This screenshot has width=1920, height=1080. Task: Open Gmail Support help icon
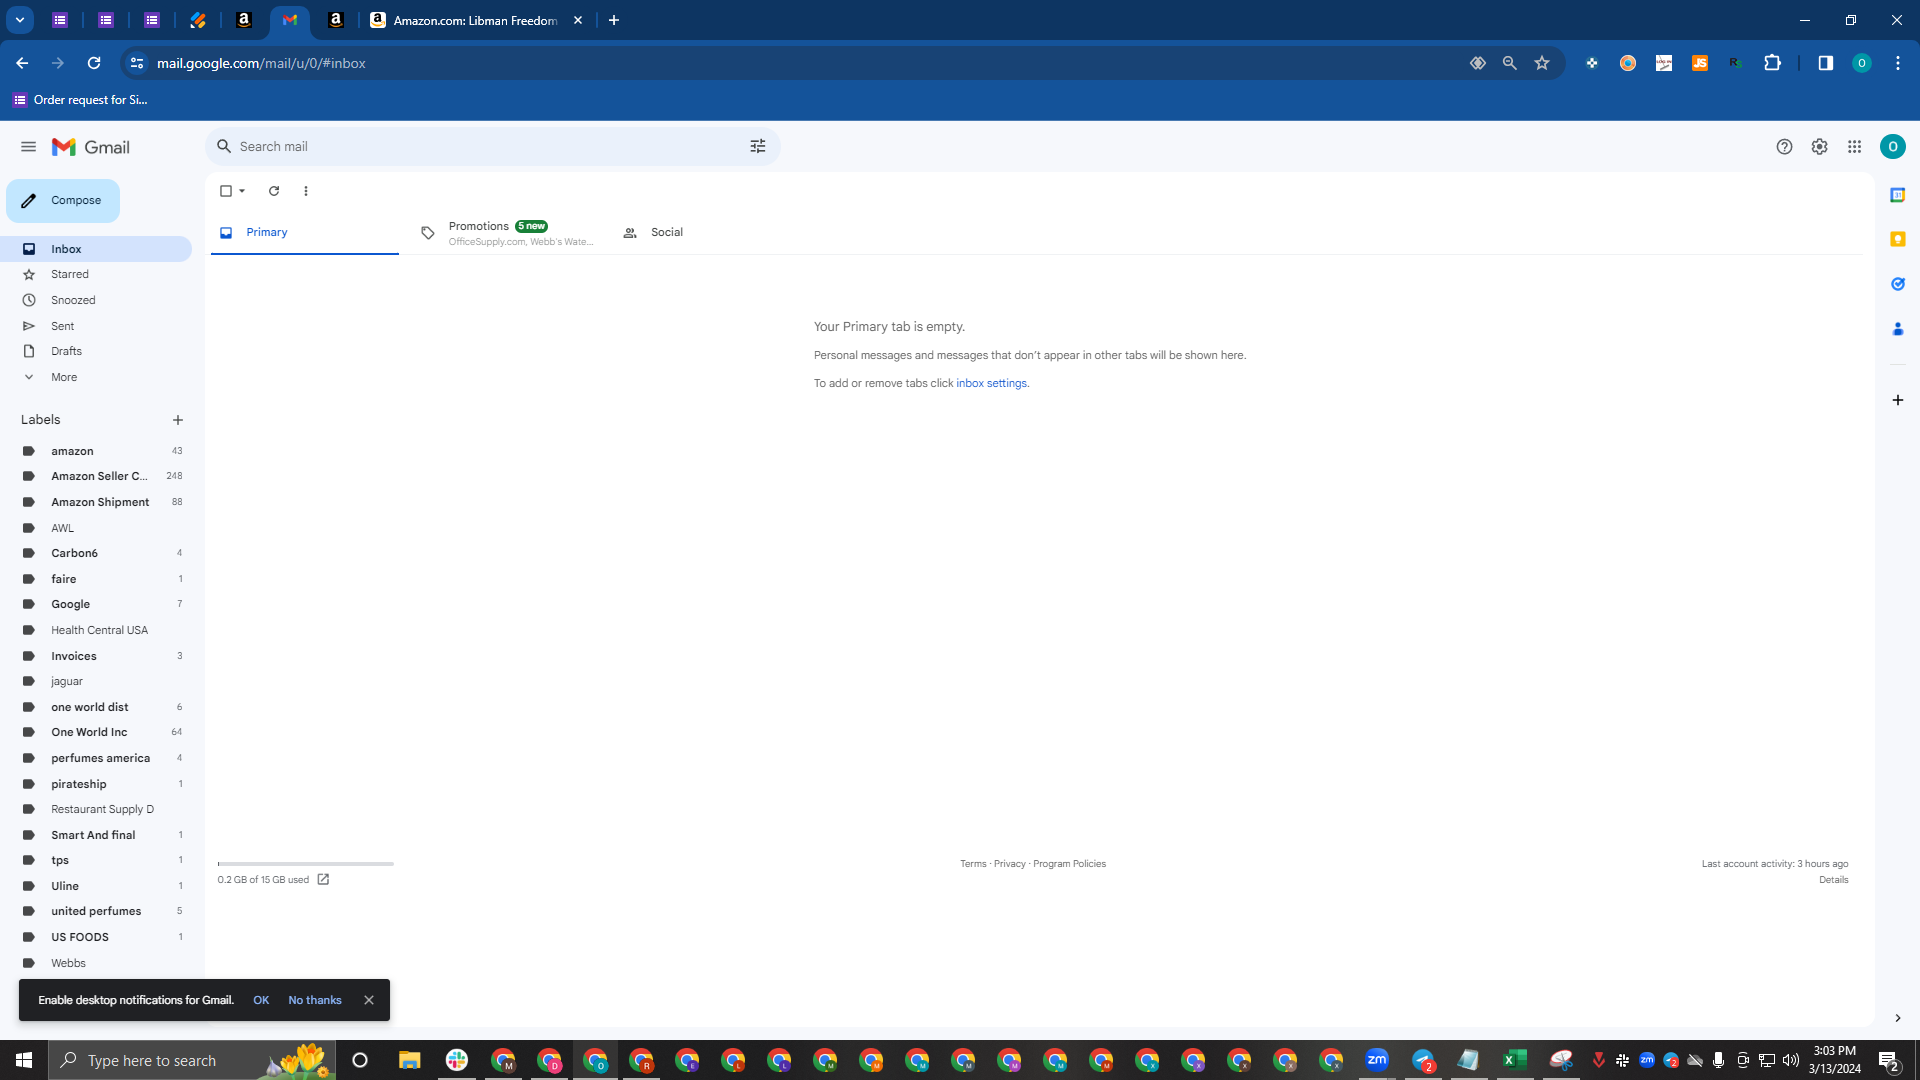(x=1784, y=147)
